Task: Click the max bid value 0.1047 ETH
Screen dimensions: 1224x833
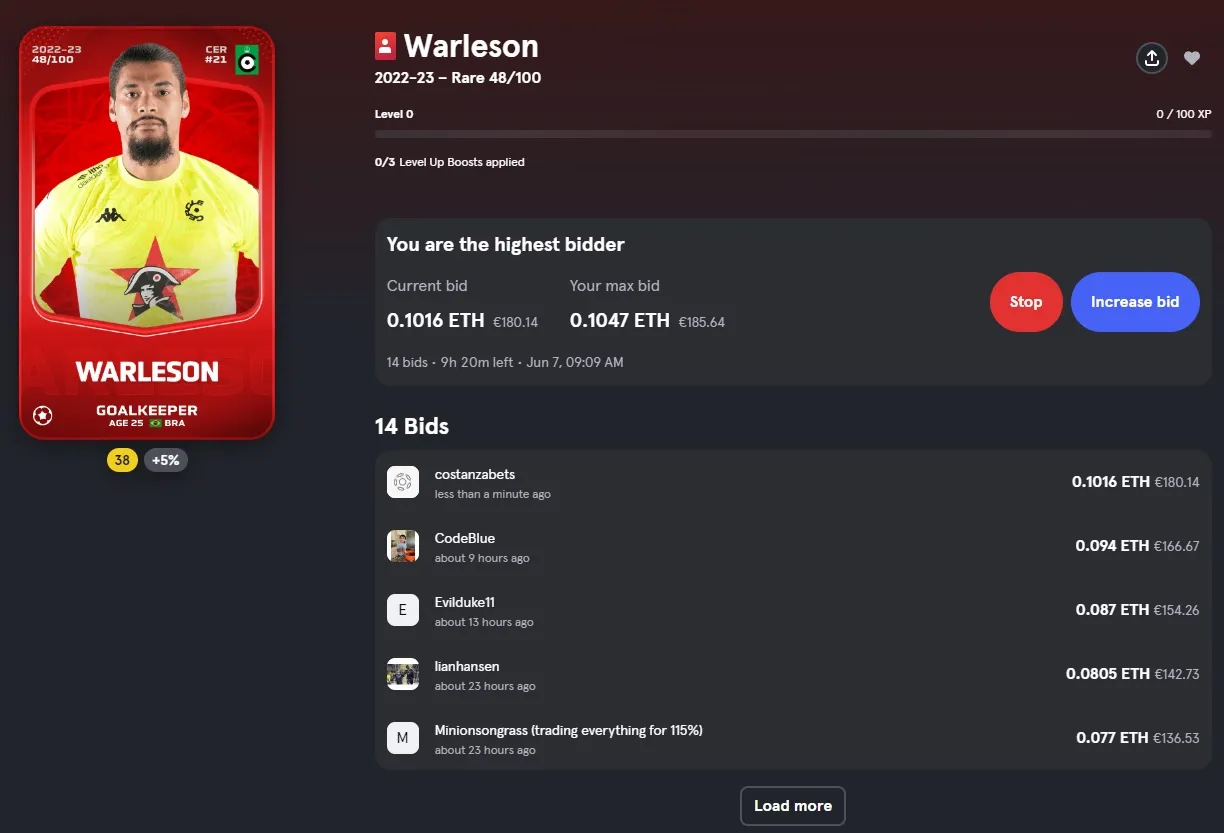Action: tap(620, 321)
